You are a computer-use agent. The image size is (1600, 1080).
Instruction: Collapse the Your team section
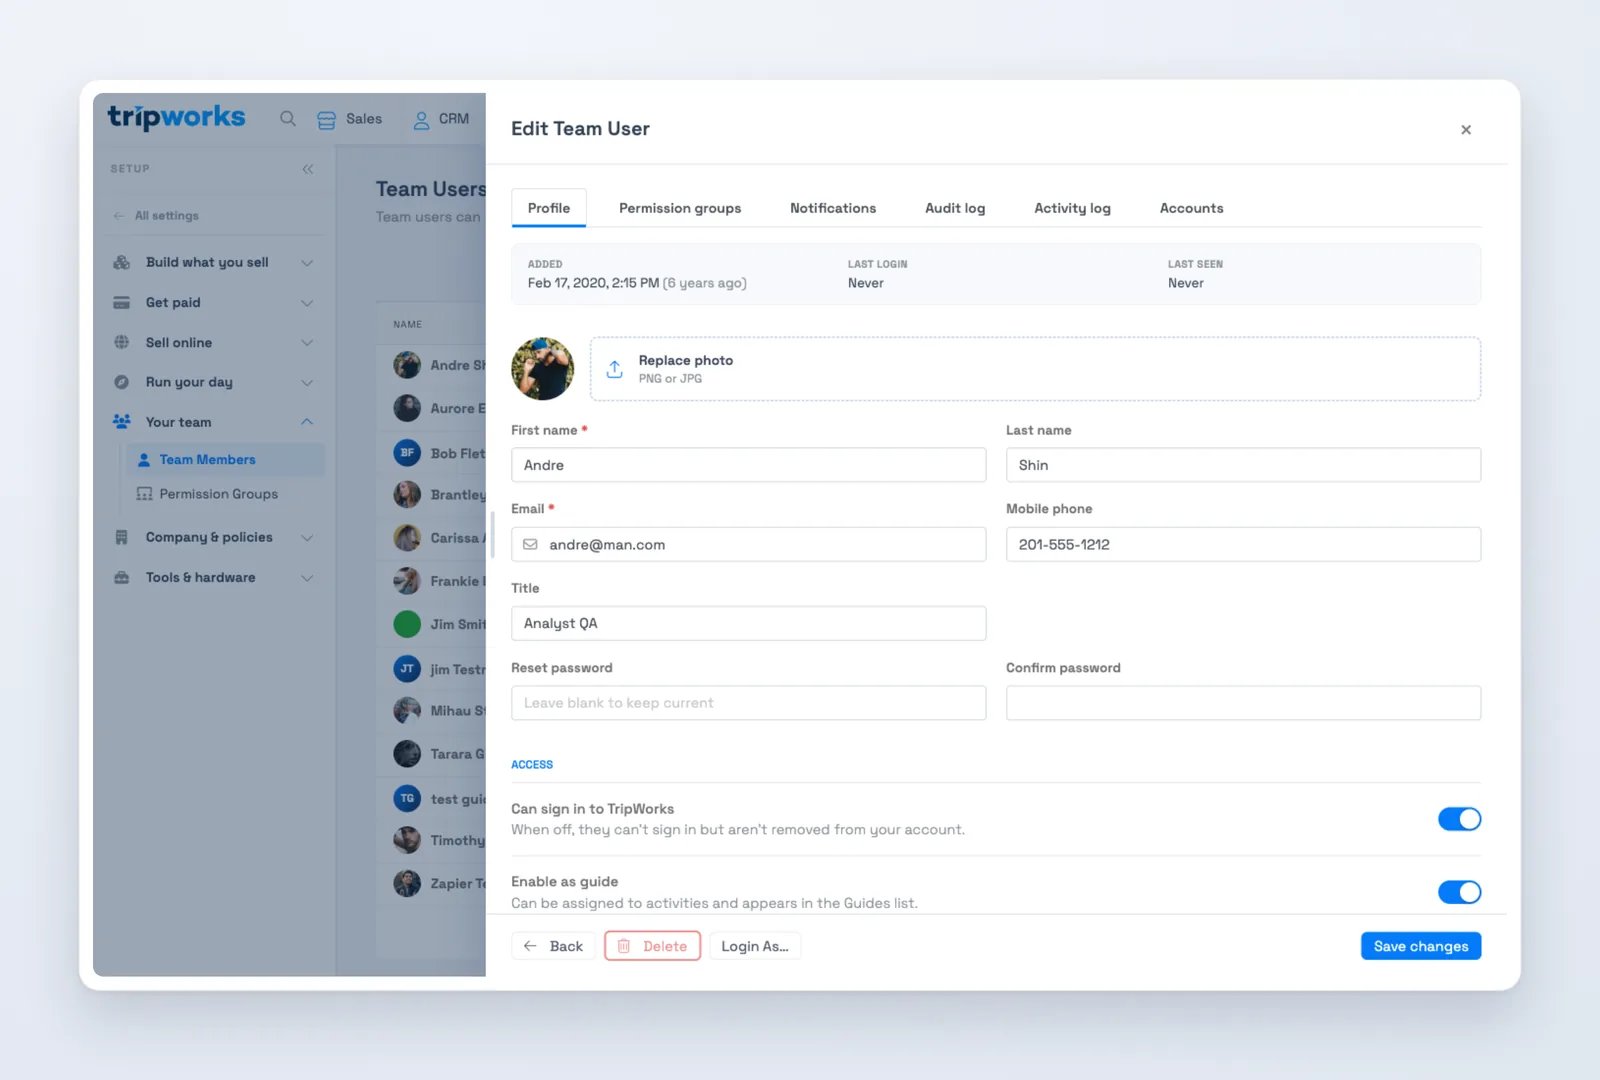click(x=307, y=422)
